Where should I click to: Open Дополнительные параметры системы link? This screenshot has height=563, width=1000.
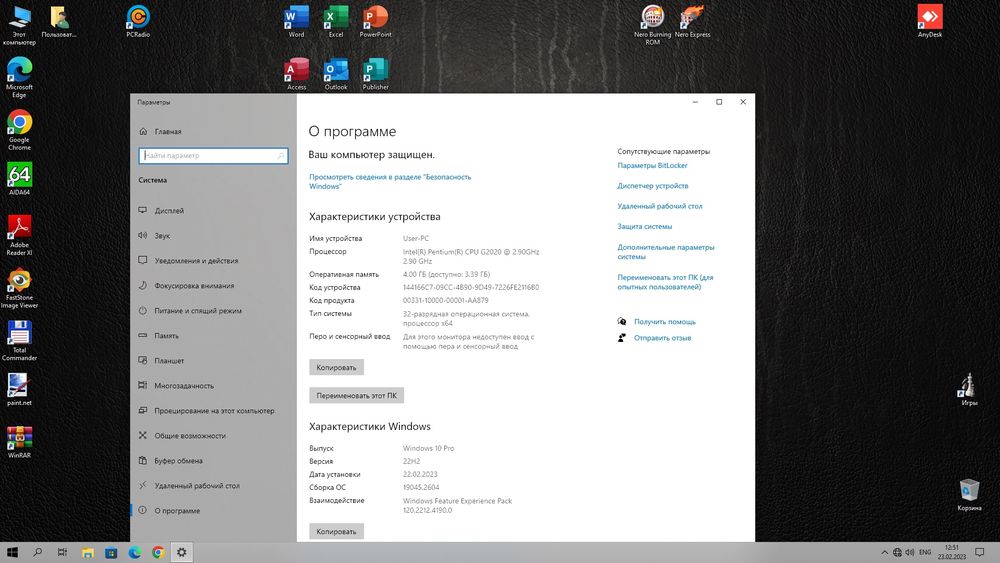tap(666, 252)
